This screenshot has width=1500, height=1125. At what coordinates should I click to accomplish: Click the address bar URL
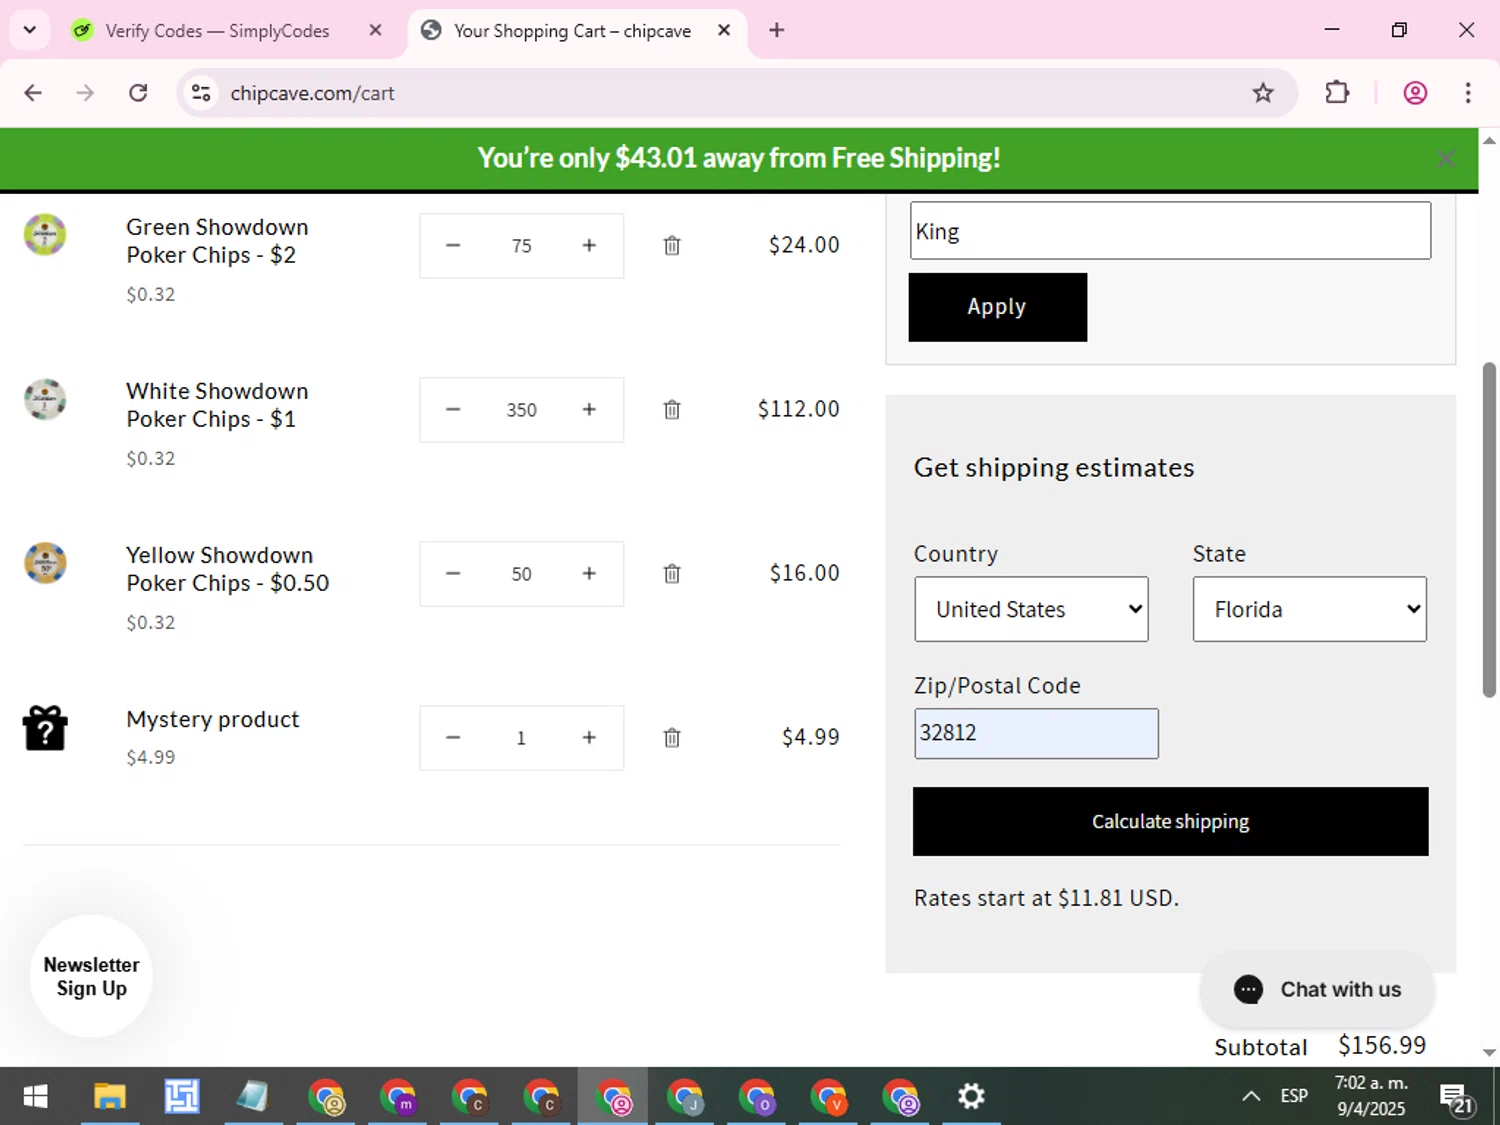[312, 93]
